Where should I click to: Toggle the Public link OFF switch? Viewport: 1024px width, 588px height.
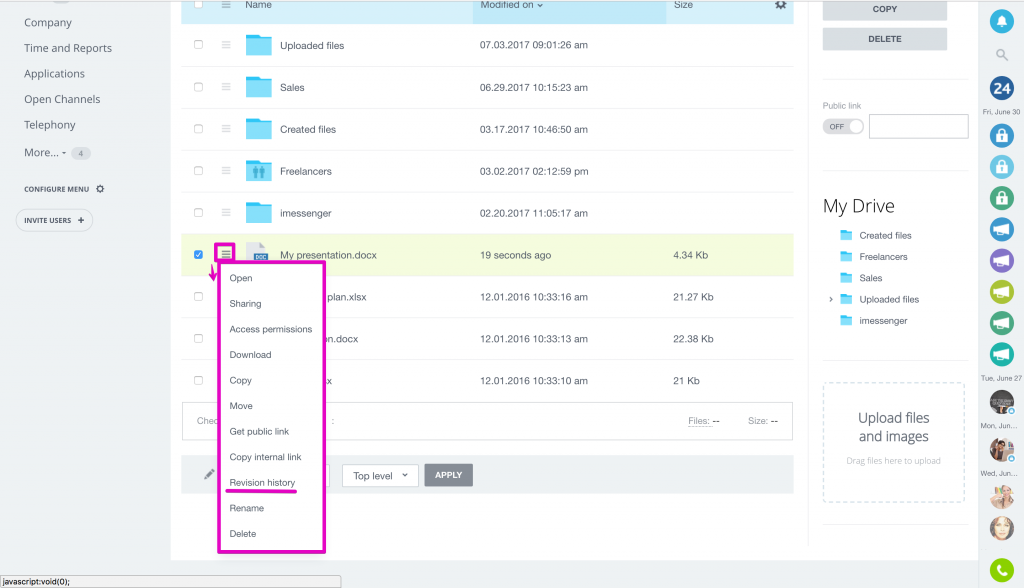tap(843, 126)
